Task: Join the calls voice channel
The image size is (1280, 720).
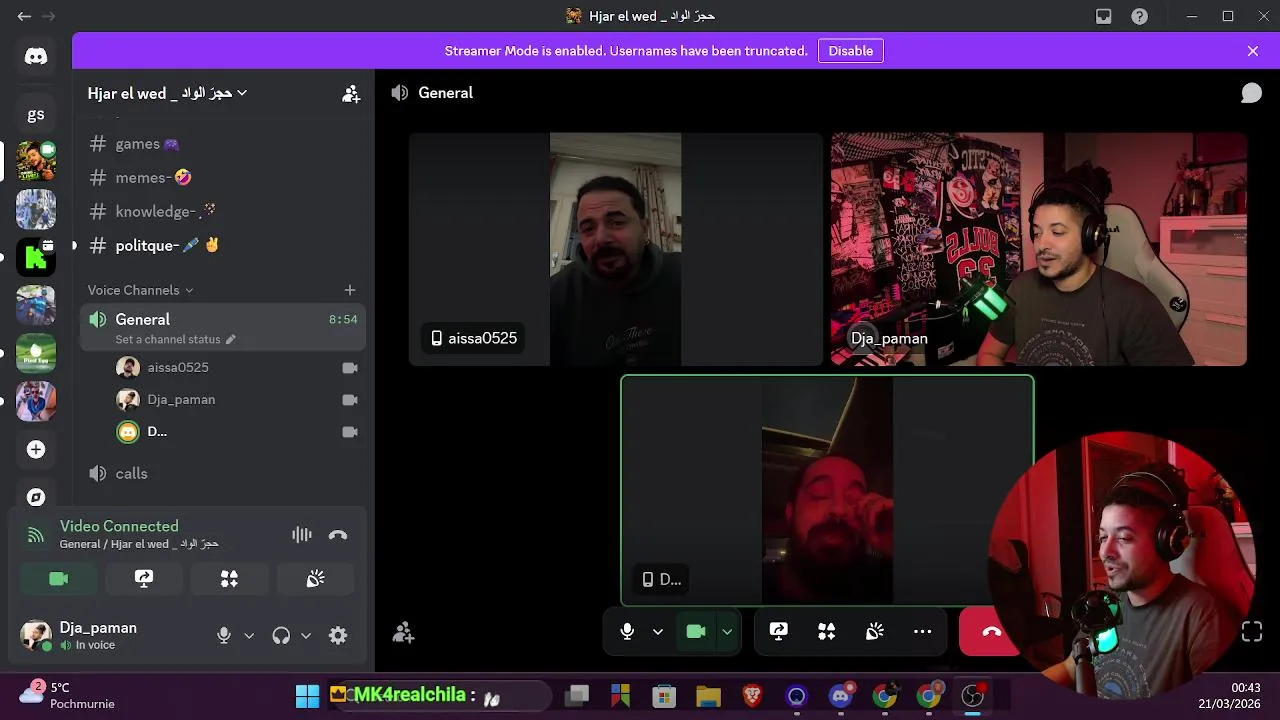Action: (223, 474)
